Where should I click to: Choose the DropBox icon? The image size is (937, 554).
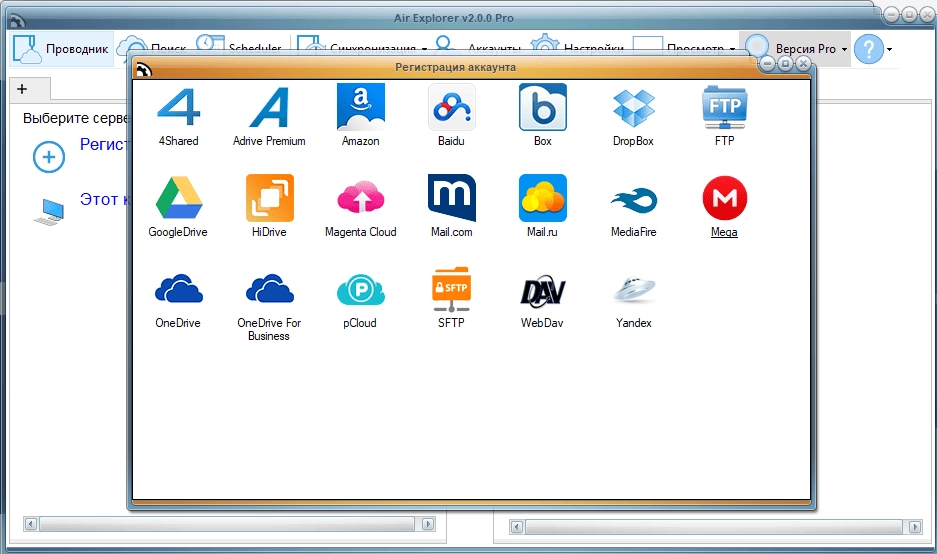[x=633, y=108]
